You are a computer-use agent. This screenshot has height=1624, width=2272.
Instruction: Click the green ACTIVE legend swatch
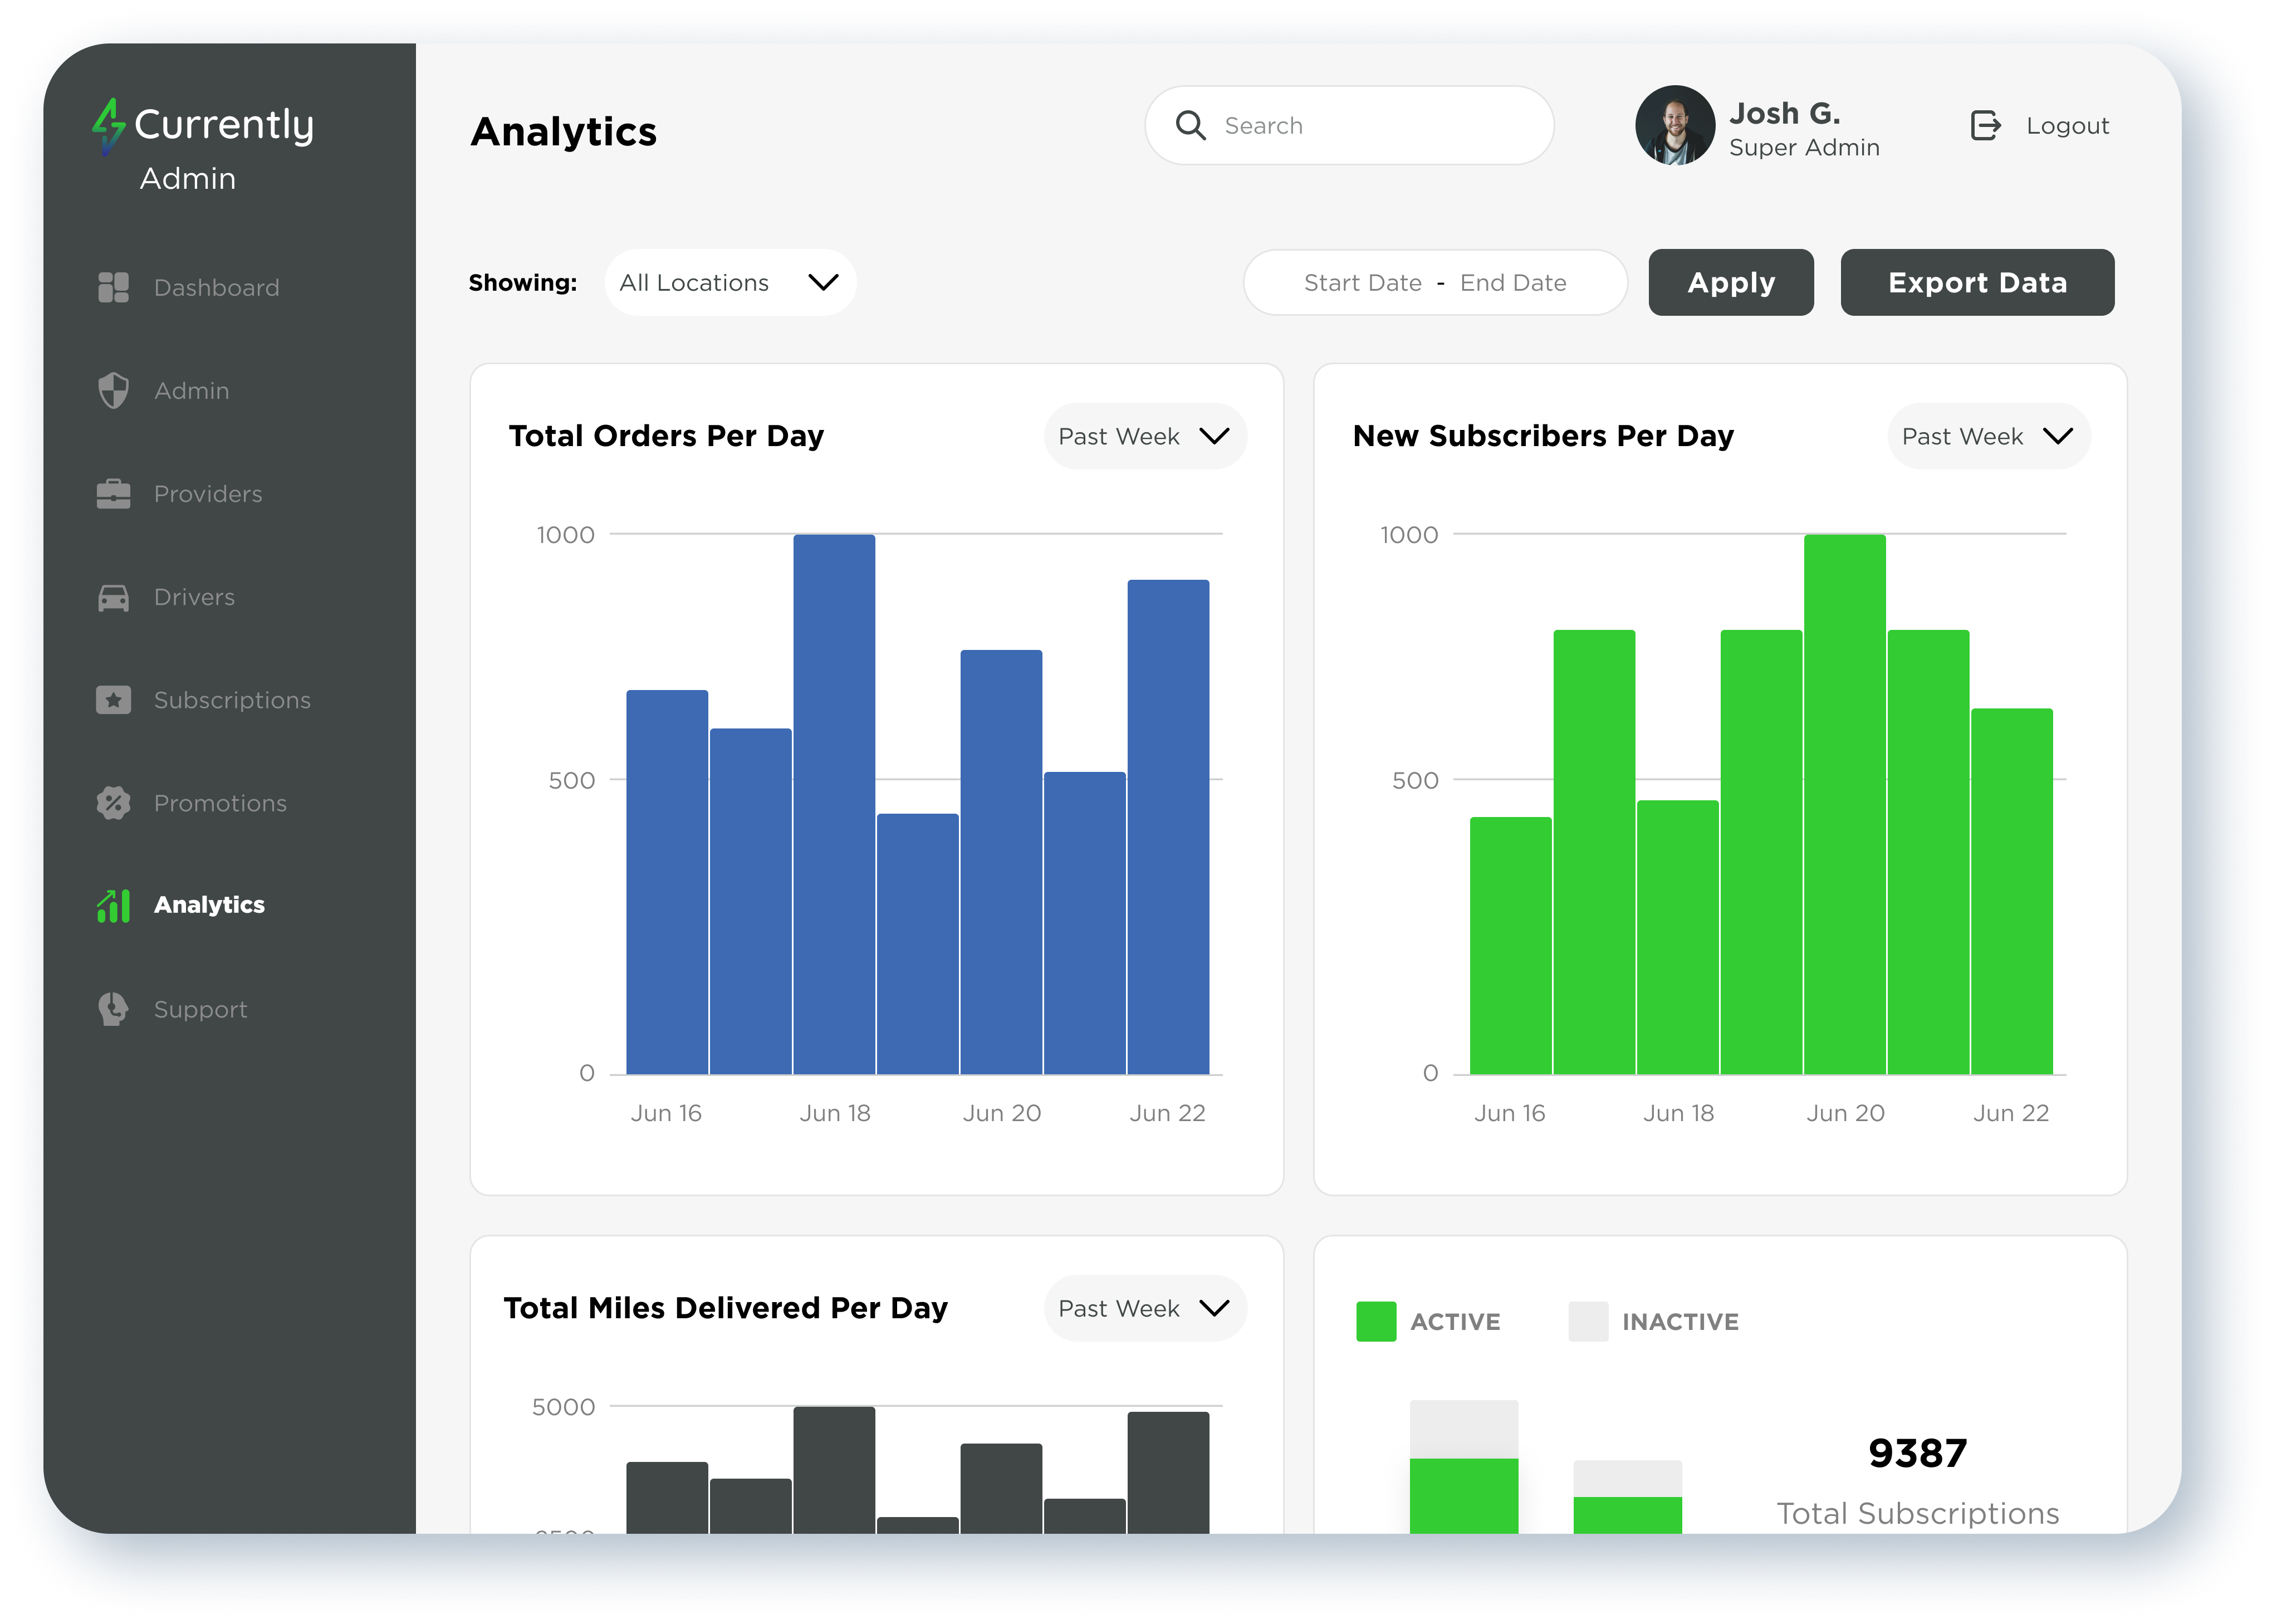(x=1376, y=1321)
